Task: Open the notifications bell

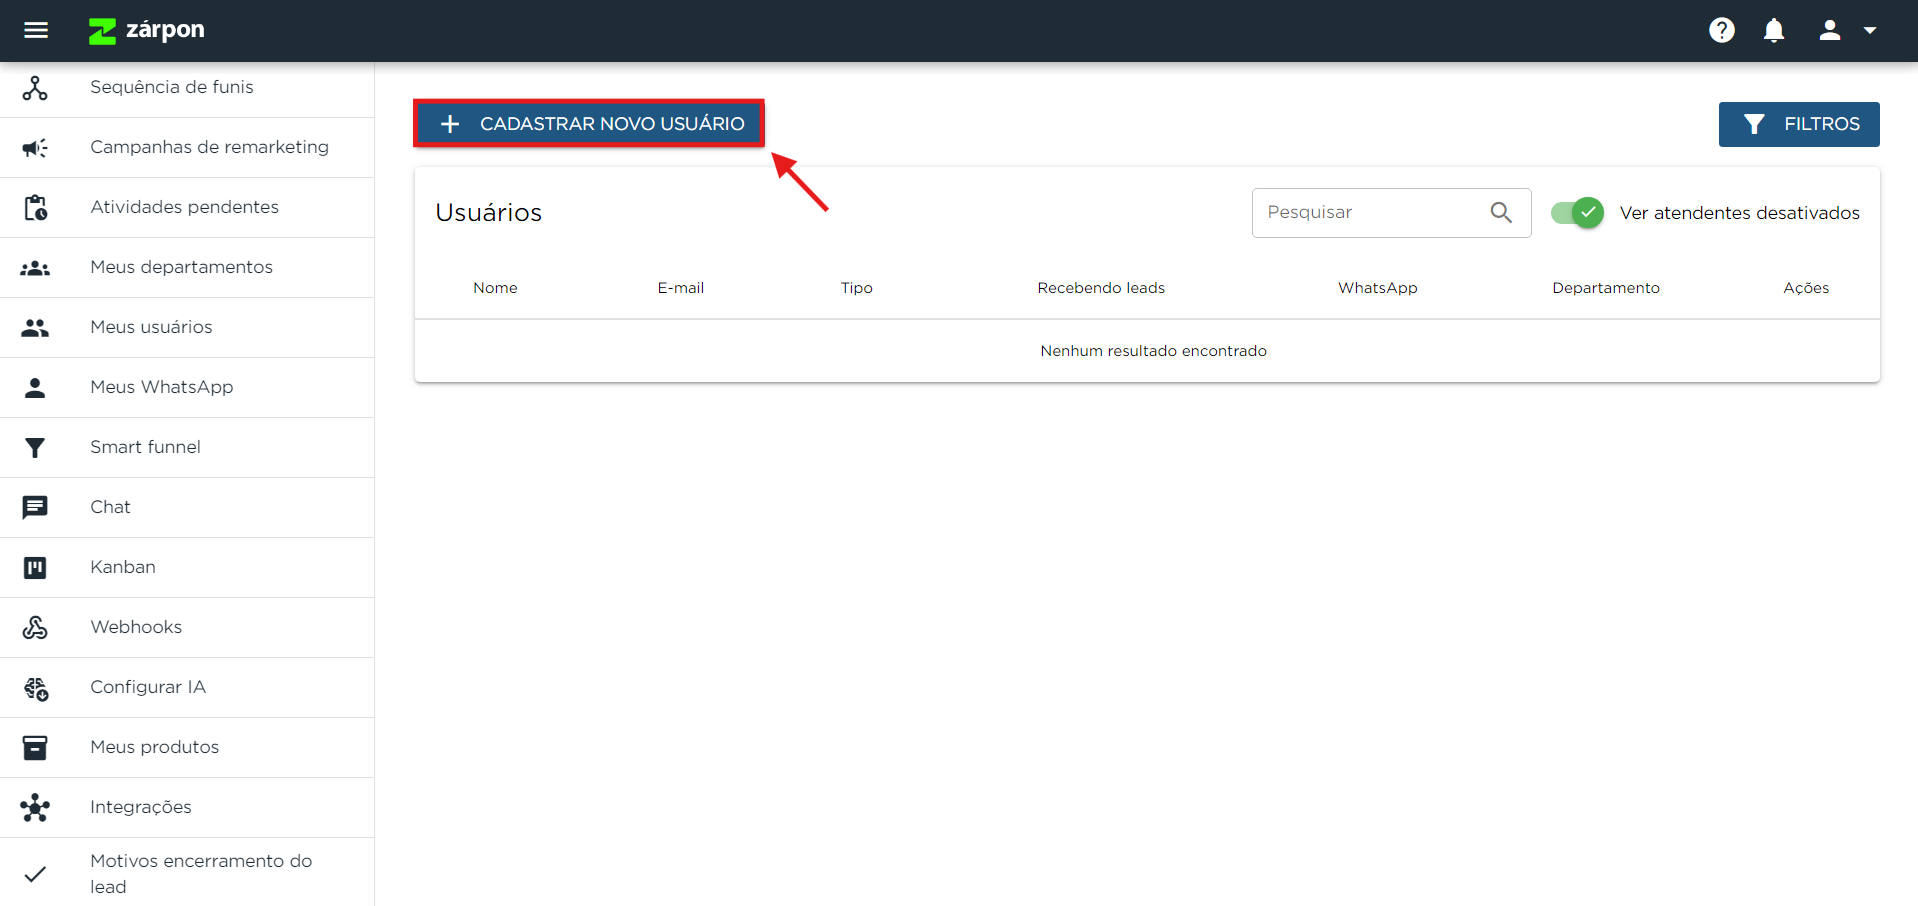Action: click(x=1774, y=30)
